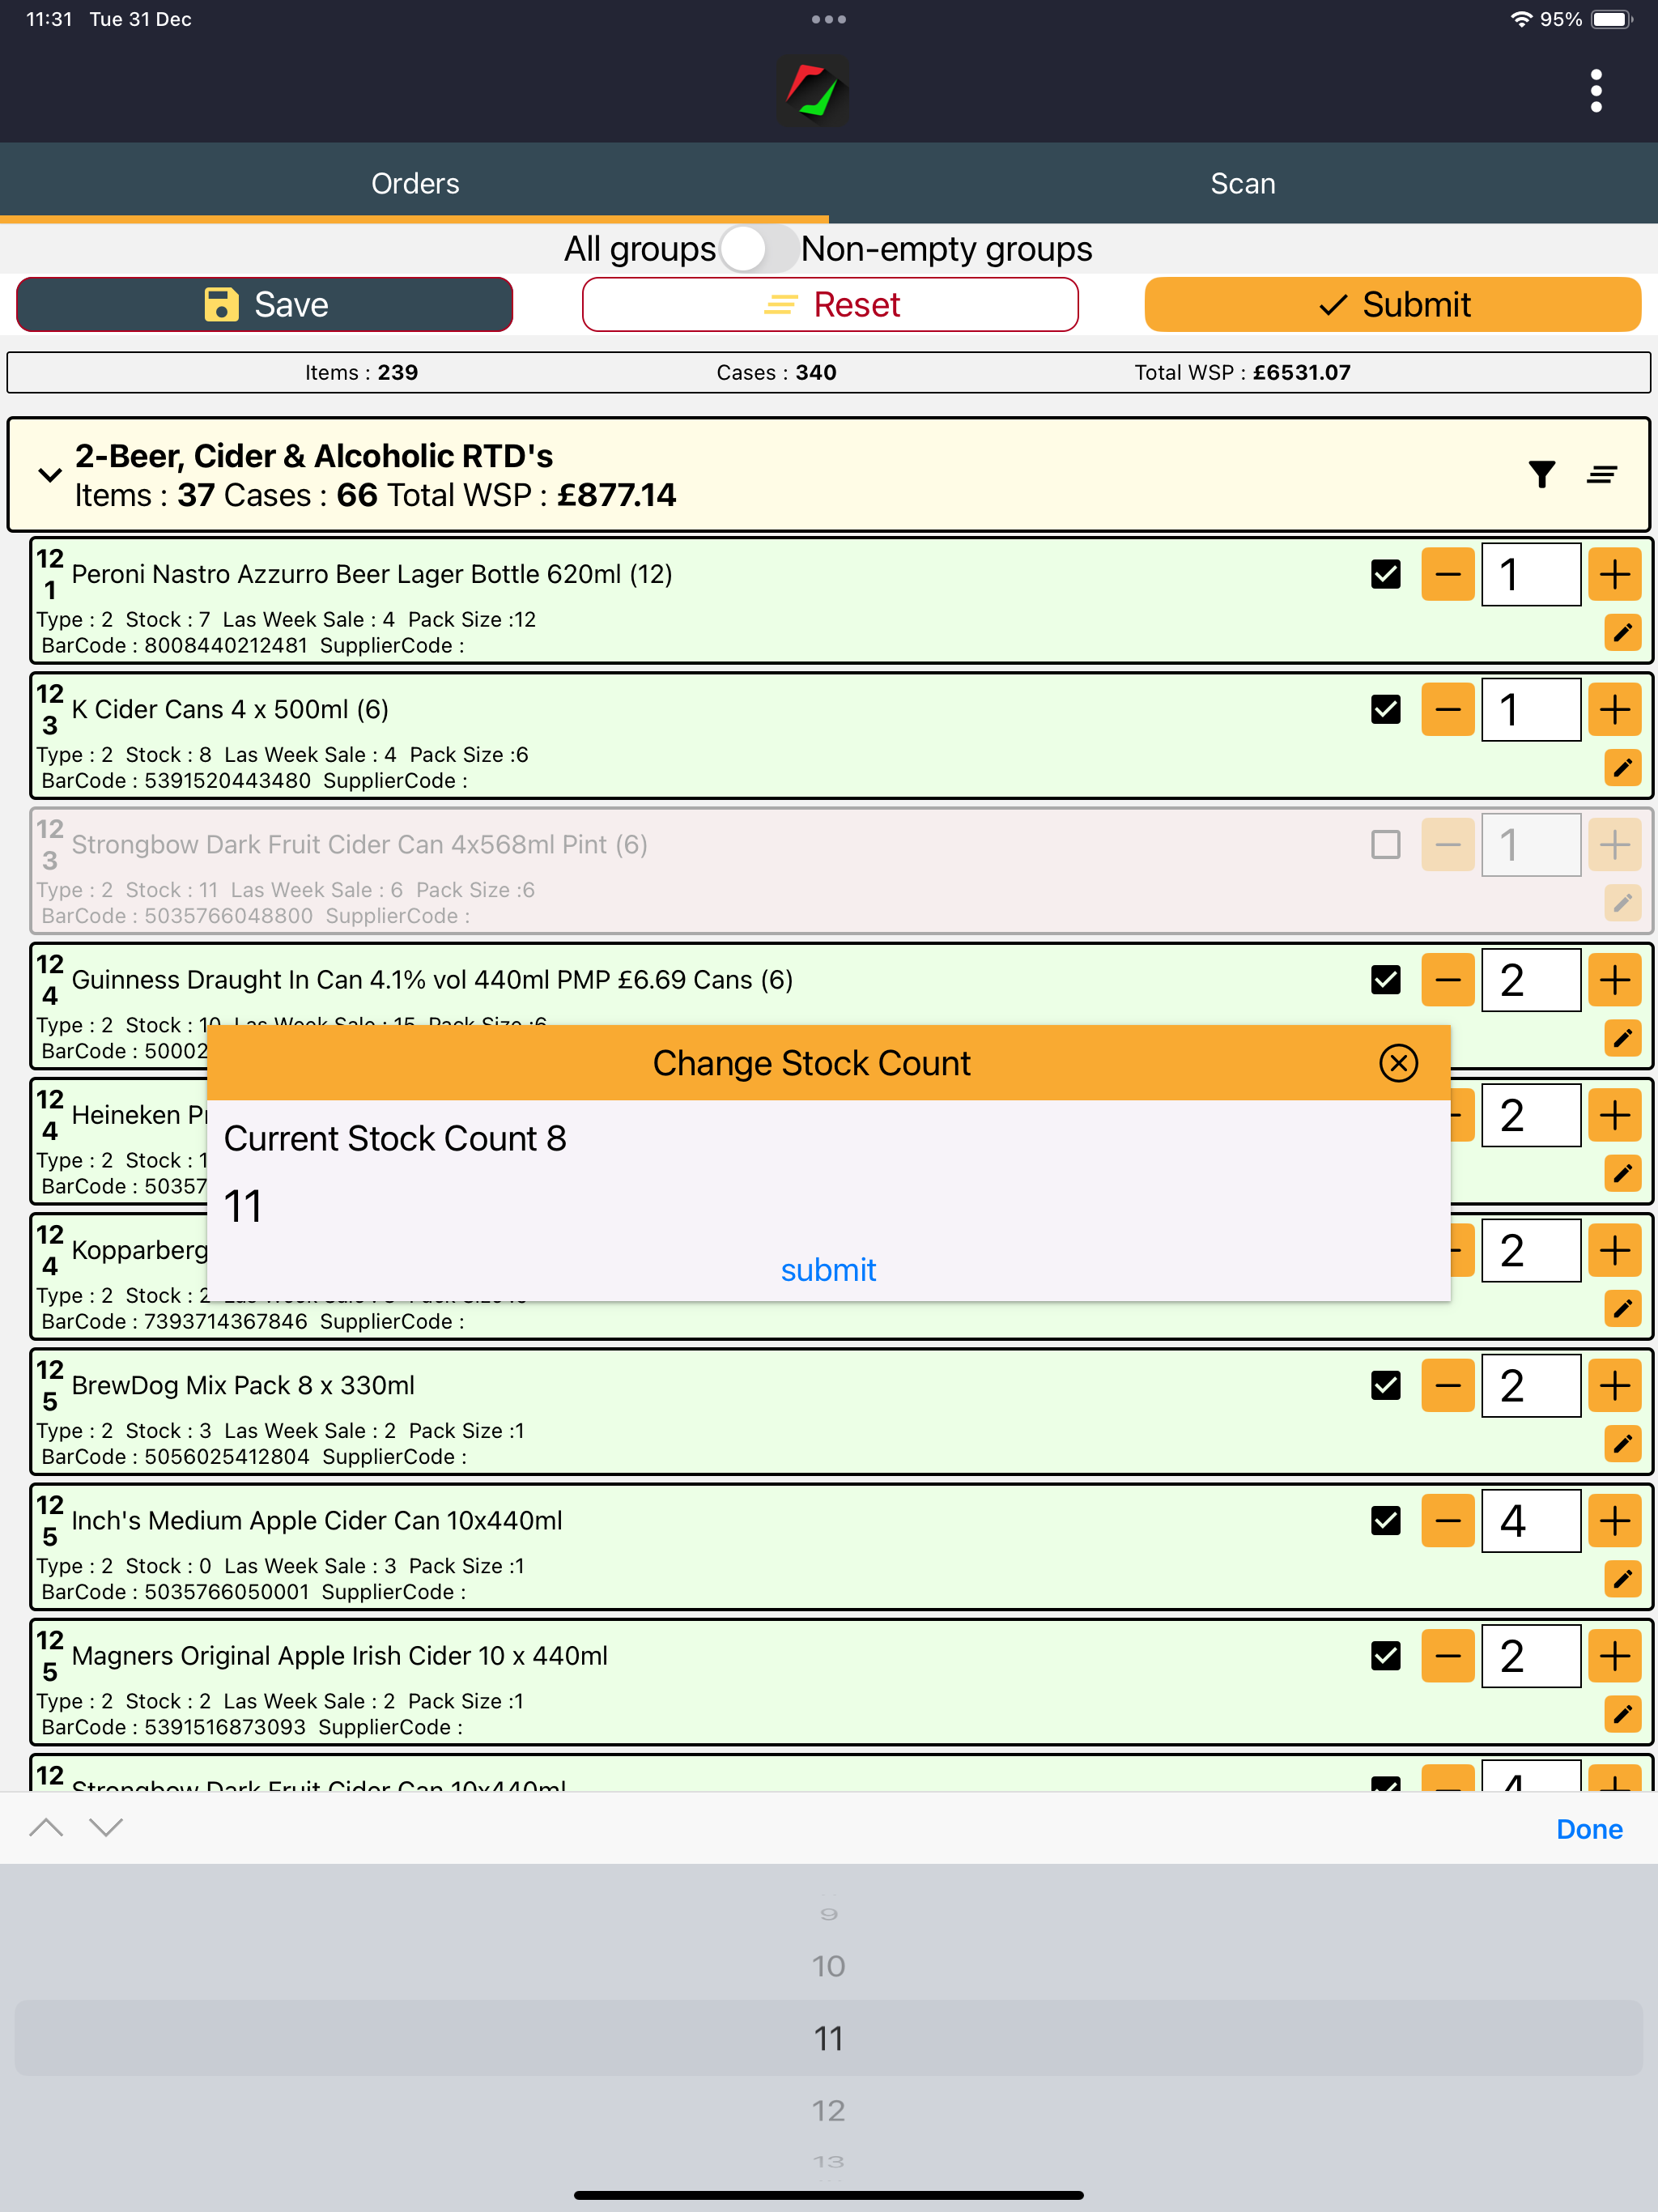Image resolution: width=1658 pixels, height=2212 pixels.
Task: Tap Done on the picker toolbar
Action: [x=1589, y=1829]
